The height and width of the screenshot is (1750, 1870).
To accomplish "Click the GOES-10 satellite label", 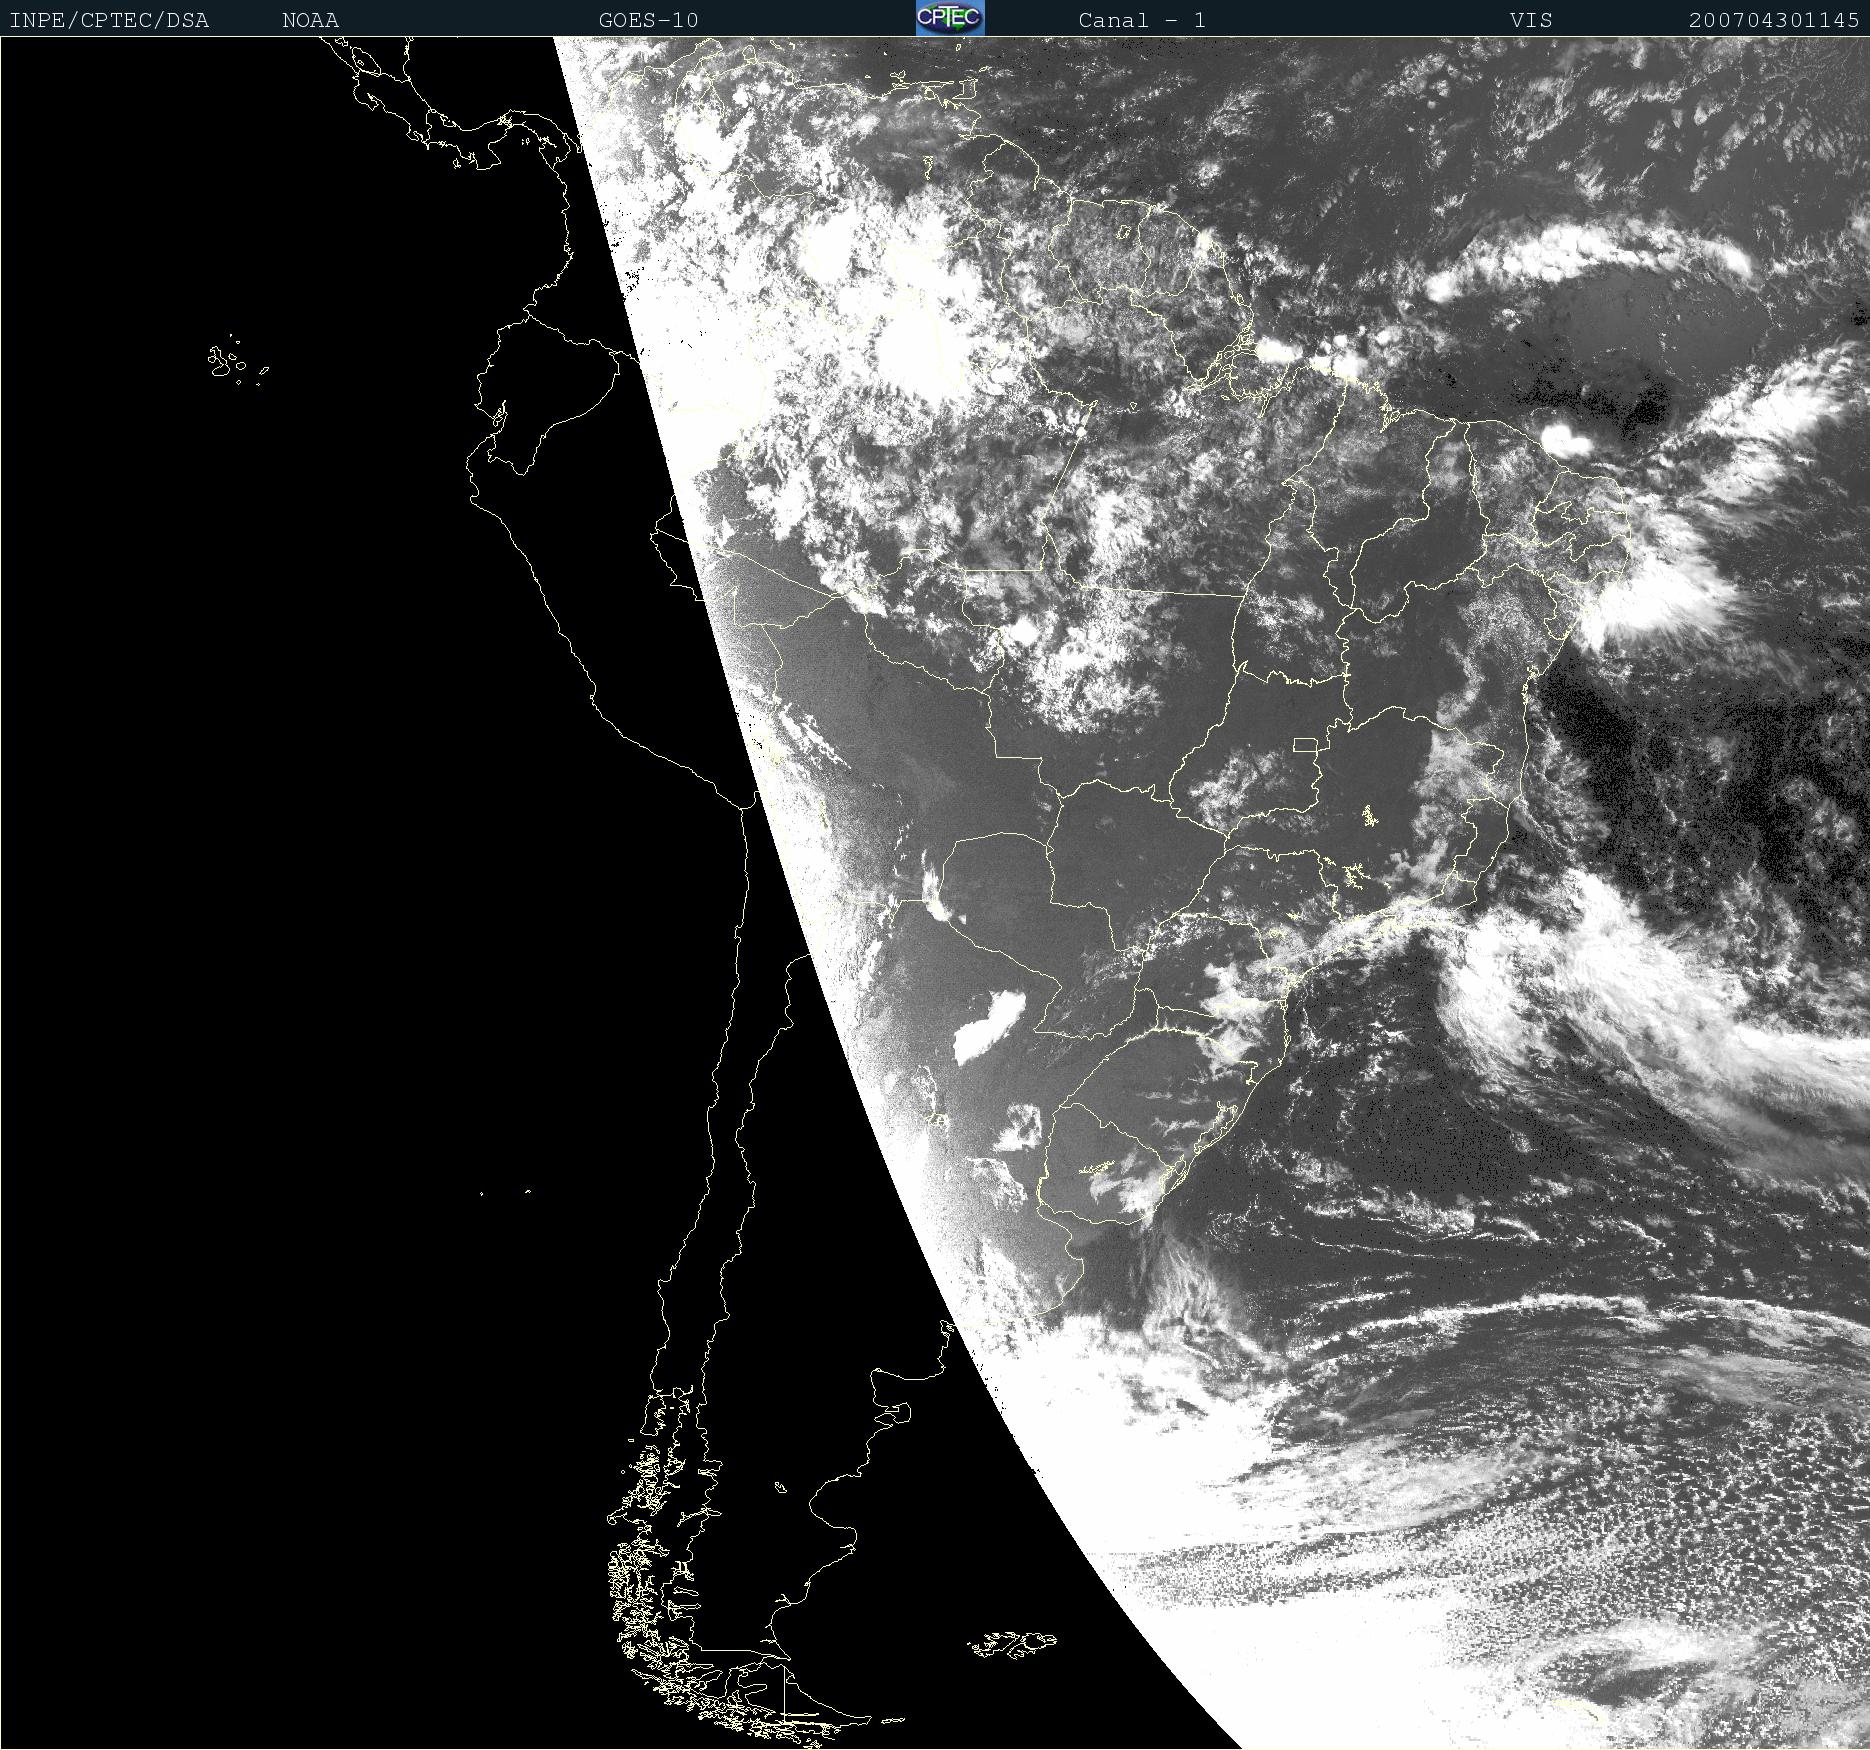I will click(x=649, y=20).
